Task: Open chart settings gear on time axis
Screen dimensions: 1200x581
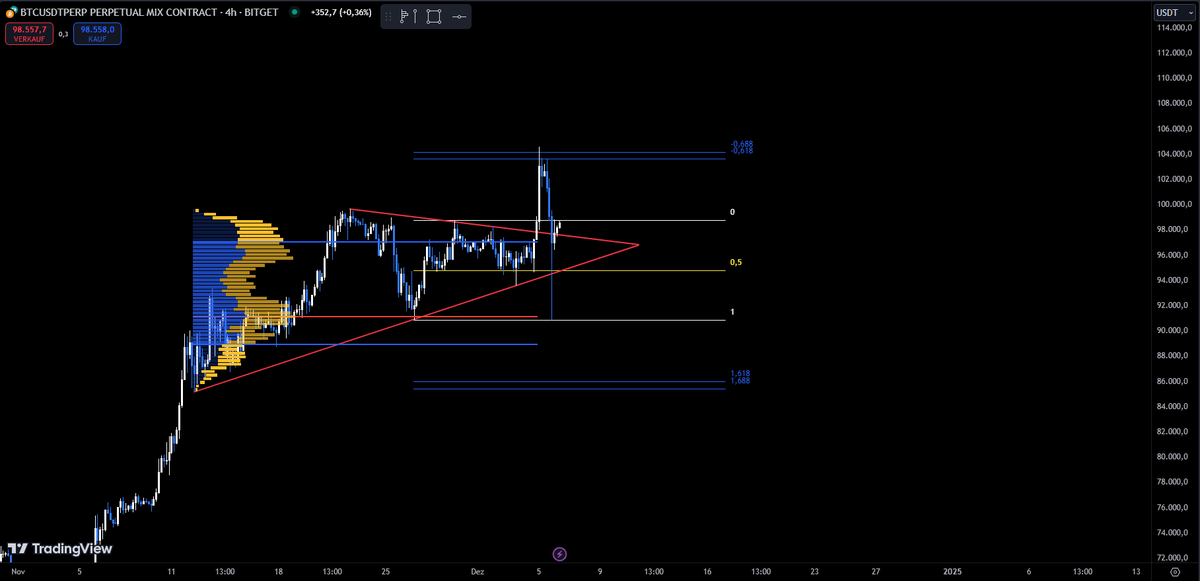Action: point(1173,571)
